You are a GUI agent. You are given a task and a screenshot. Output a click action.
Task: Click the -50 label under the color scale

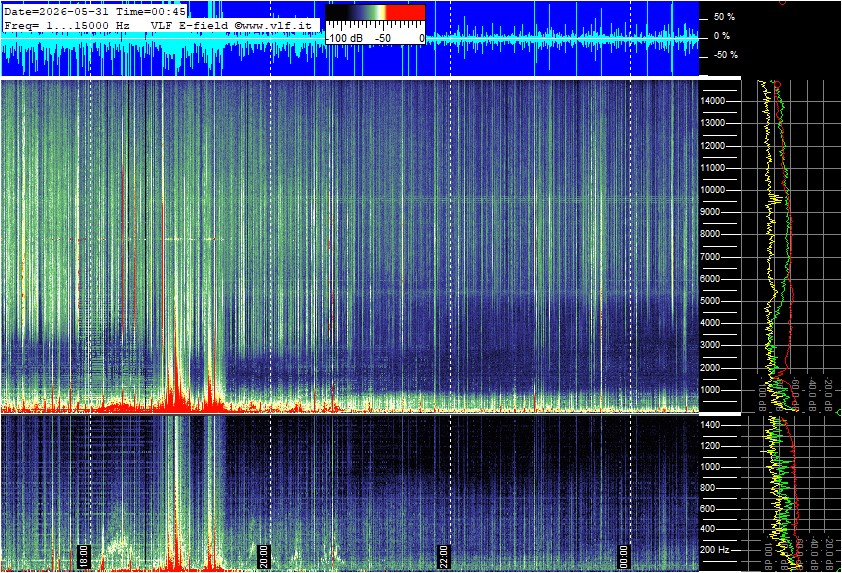[x=382, y=38]
